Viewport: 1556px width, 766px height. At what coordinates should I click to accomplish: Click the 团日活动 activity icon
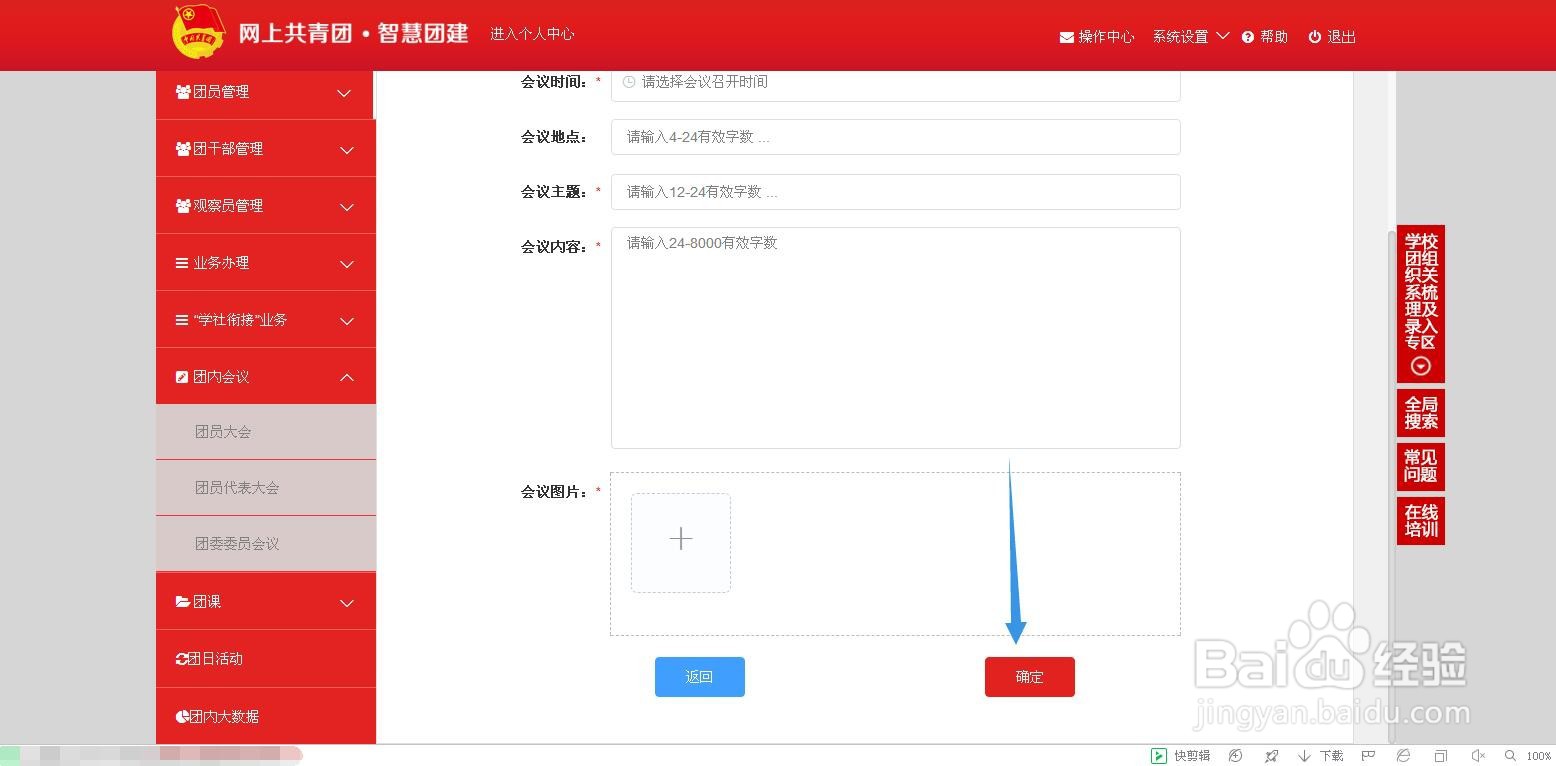point(182,658)
